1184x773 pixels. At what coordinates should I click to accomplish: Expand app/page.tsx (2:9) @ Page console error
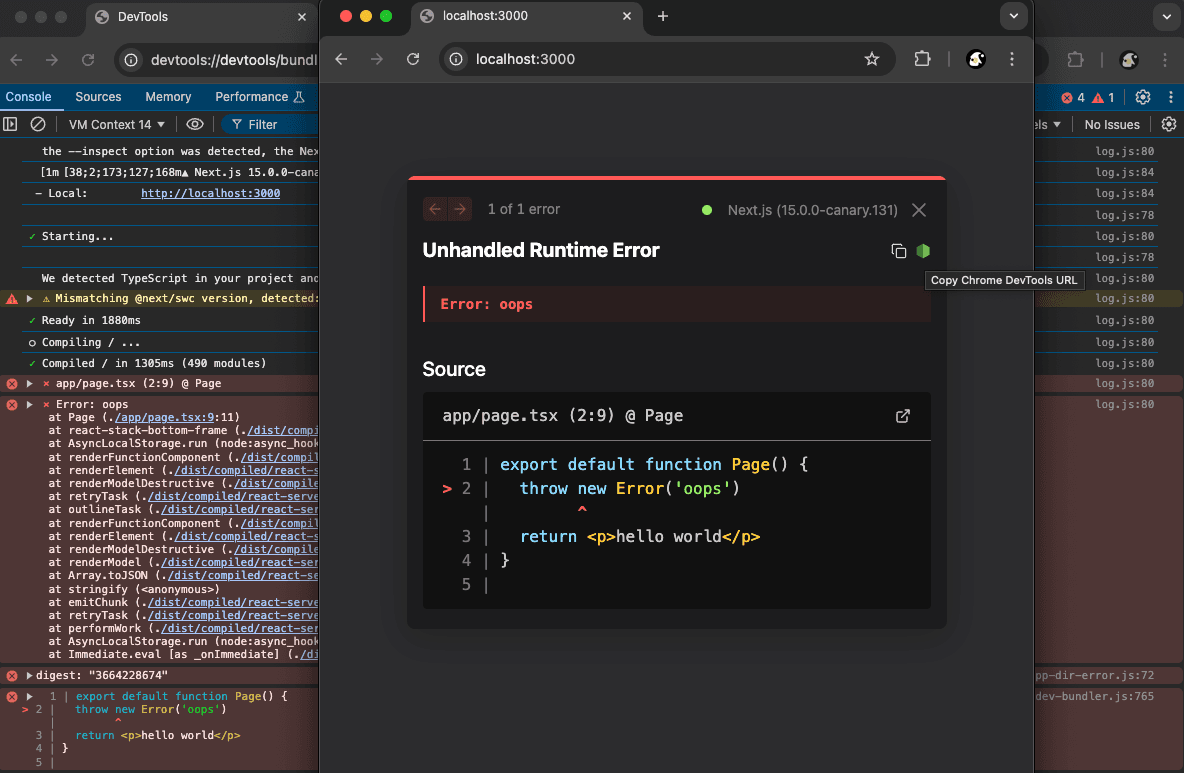(29, 383)
